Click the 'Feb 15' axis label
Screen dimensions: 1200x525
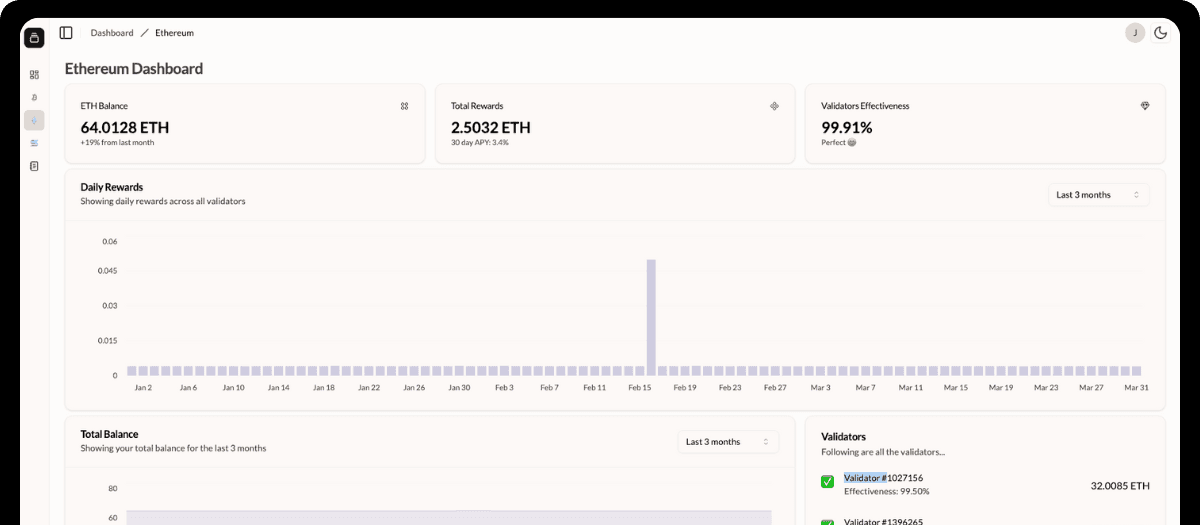tap(640, 387)
